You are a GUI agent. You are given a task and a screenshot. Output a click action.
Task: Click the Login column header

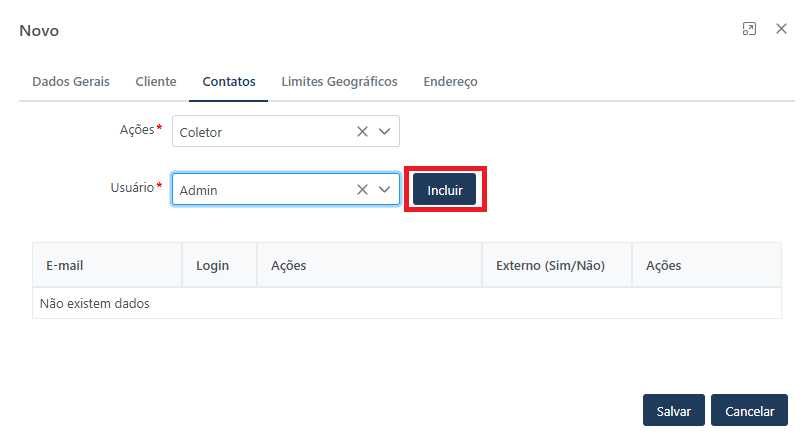[x=212, y=266]
